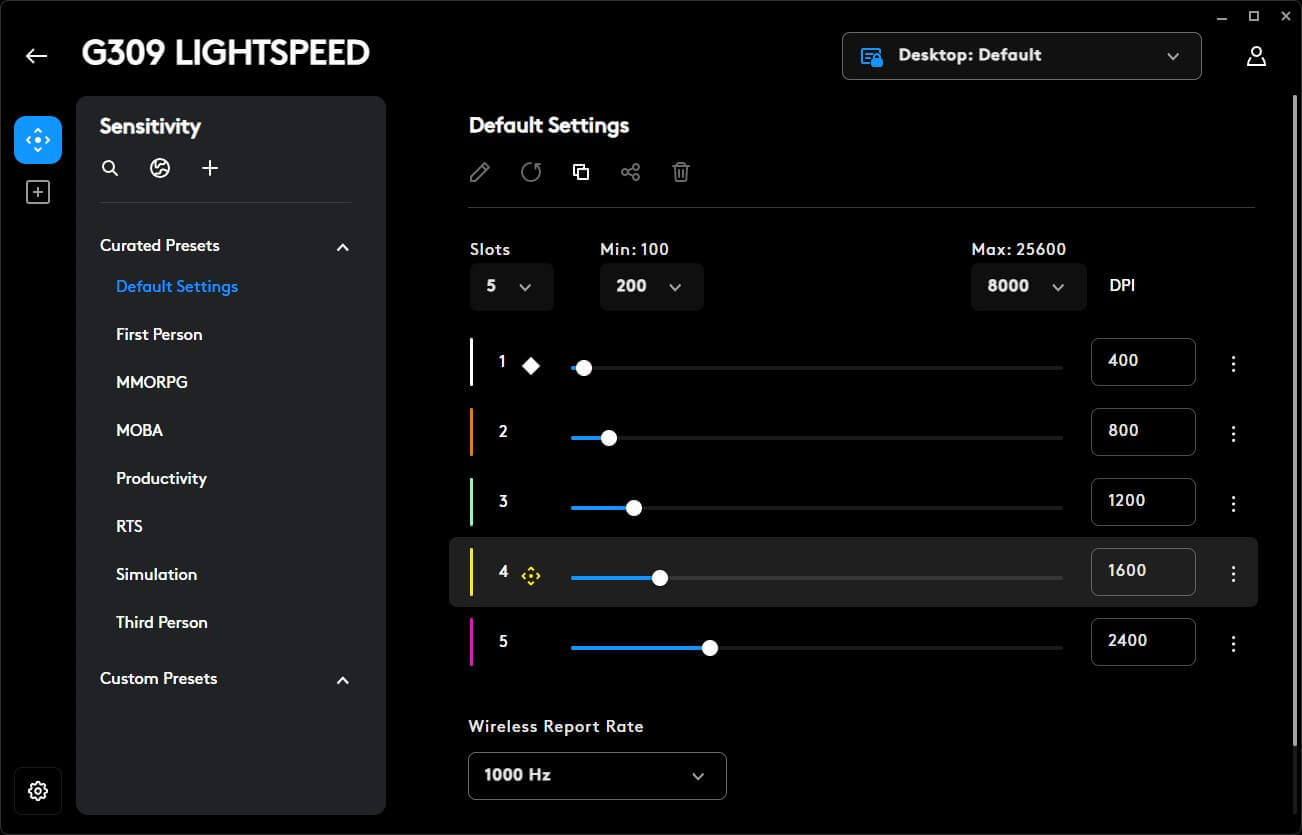Delete the preset with the trash icon

pyautogui.click(x=681, y=172)
